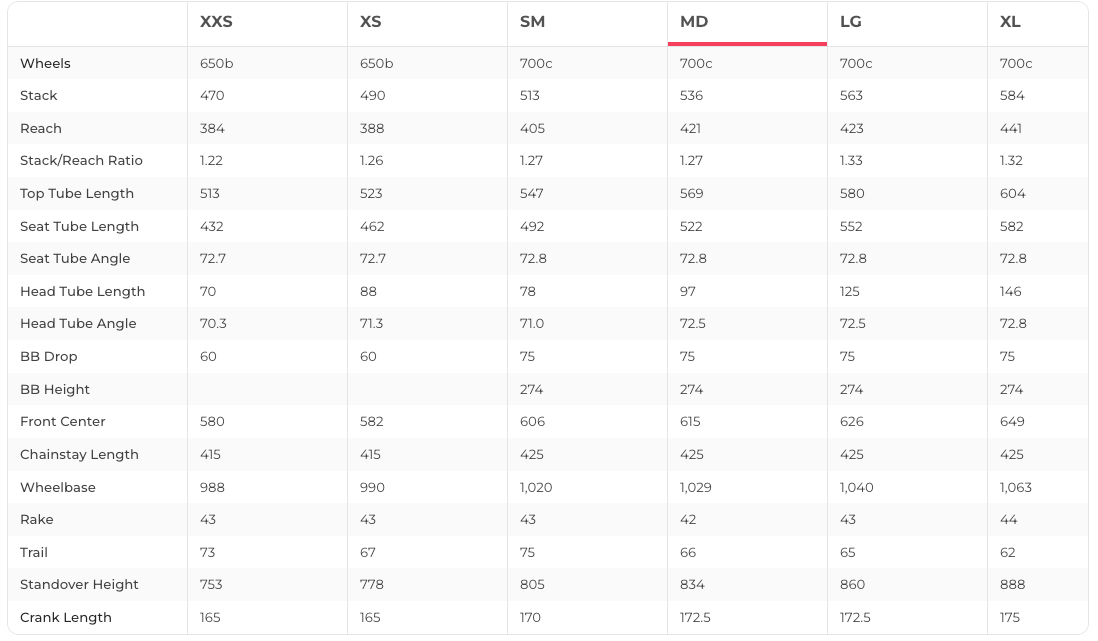Switch to the XL size column

(x=1010, y=22)
